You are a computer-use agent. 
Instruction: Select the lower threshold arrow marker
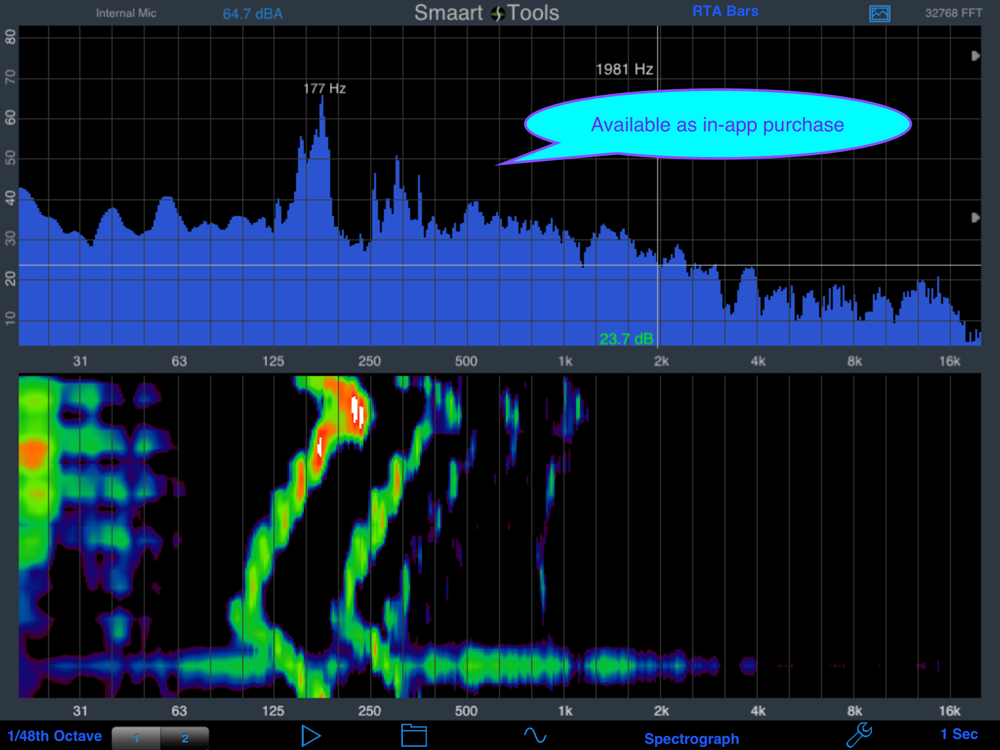pos(975,217)
